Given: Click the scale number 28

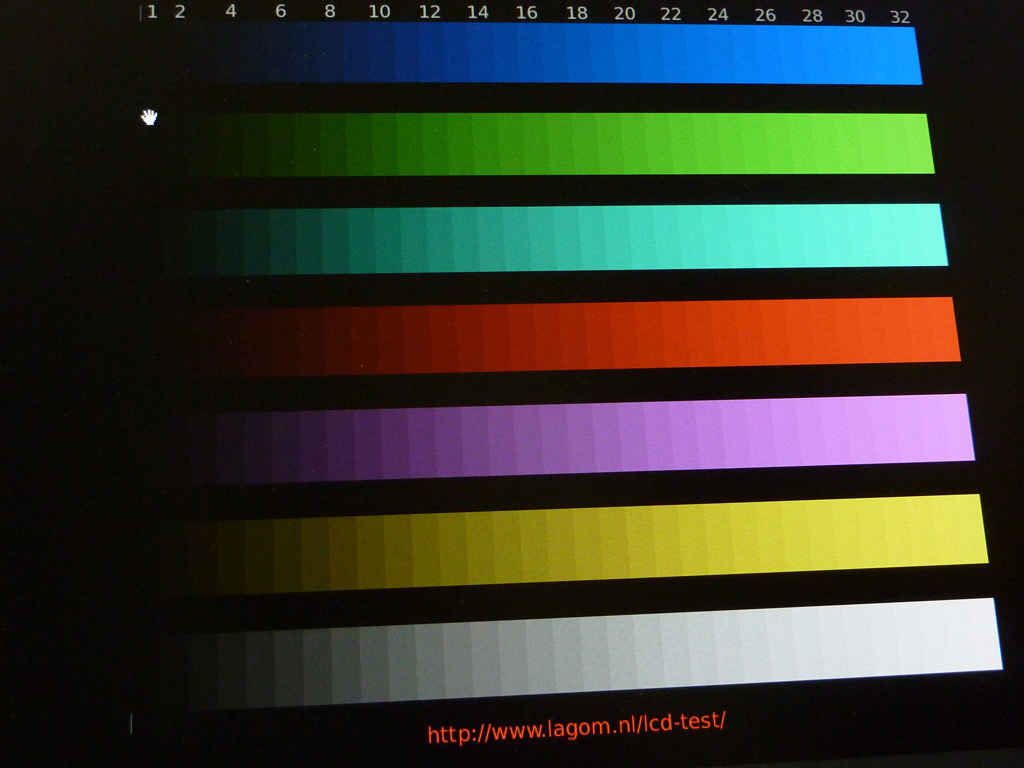Looking at the screenshot, I should pyautogui.click(x=812, y=16).
